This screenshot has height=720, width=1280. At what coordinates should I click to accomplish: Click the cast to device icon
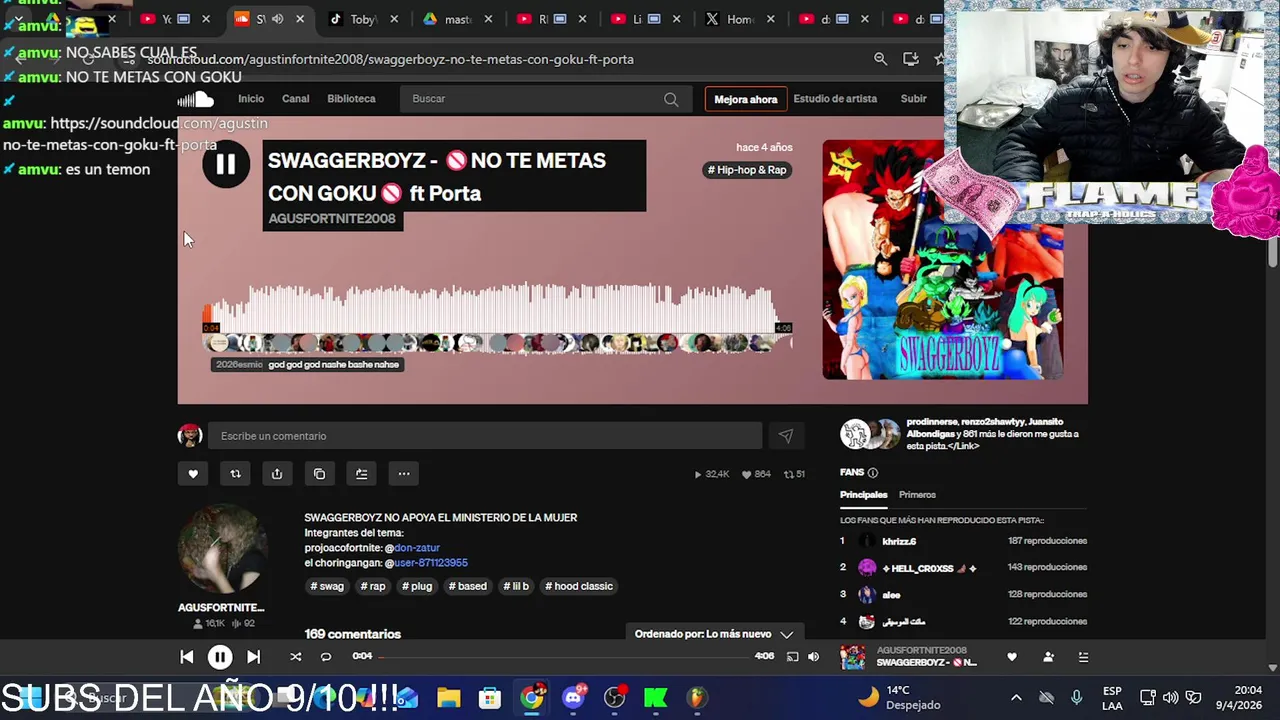click(x=792, y=657)
